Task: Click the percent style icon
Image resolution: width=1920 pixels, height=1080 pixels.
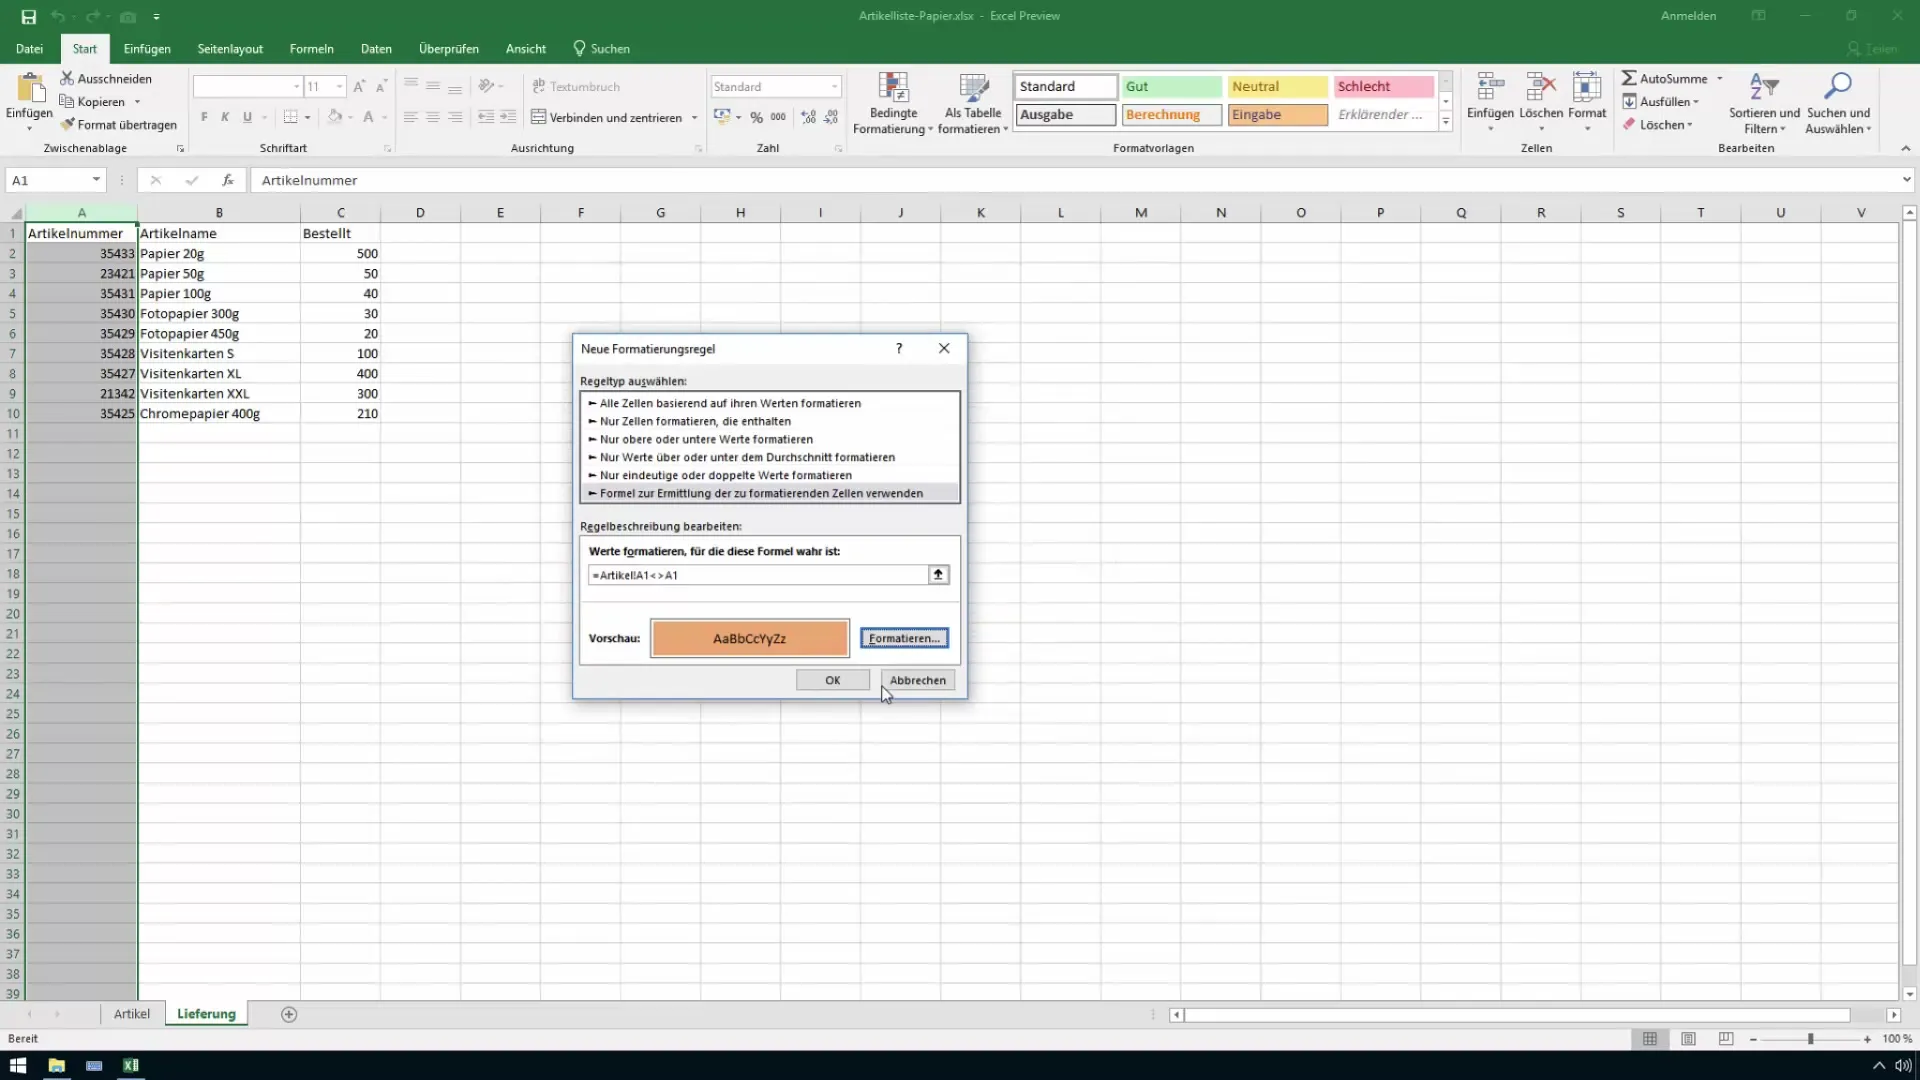Action: [x=757, y=118]
